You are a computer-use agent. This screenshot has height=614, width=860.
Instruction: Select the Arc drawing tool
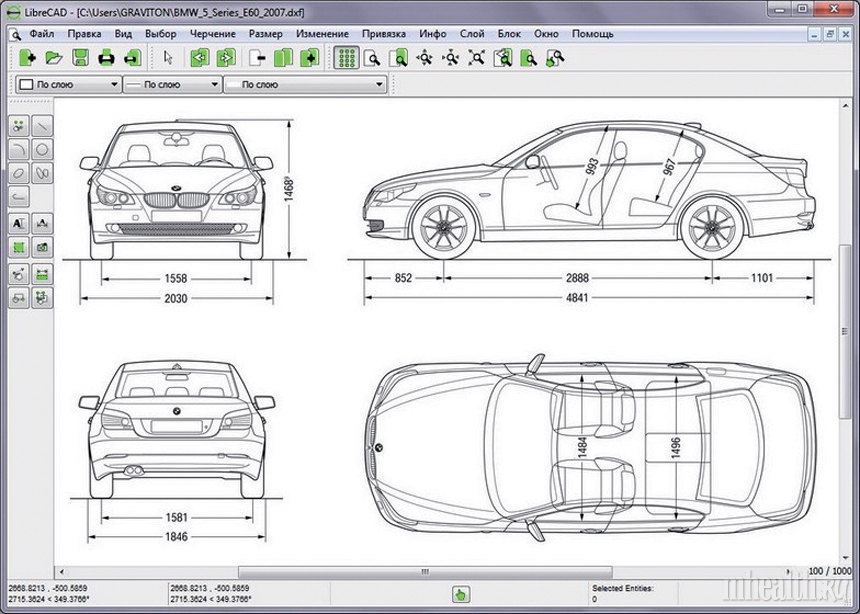coord(19,150)
